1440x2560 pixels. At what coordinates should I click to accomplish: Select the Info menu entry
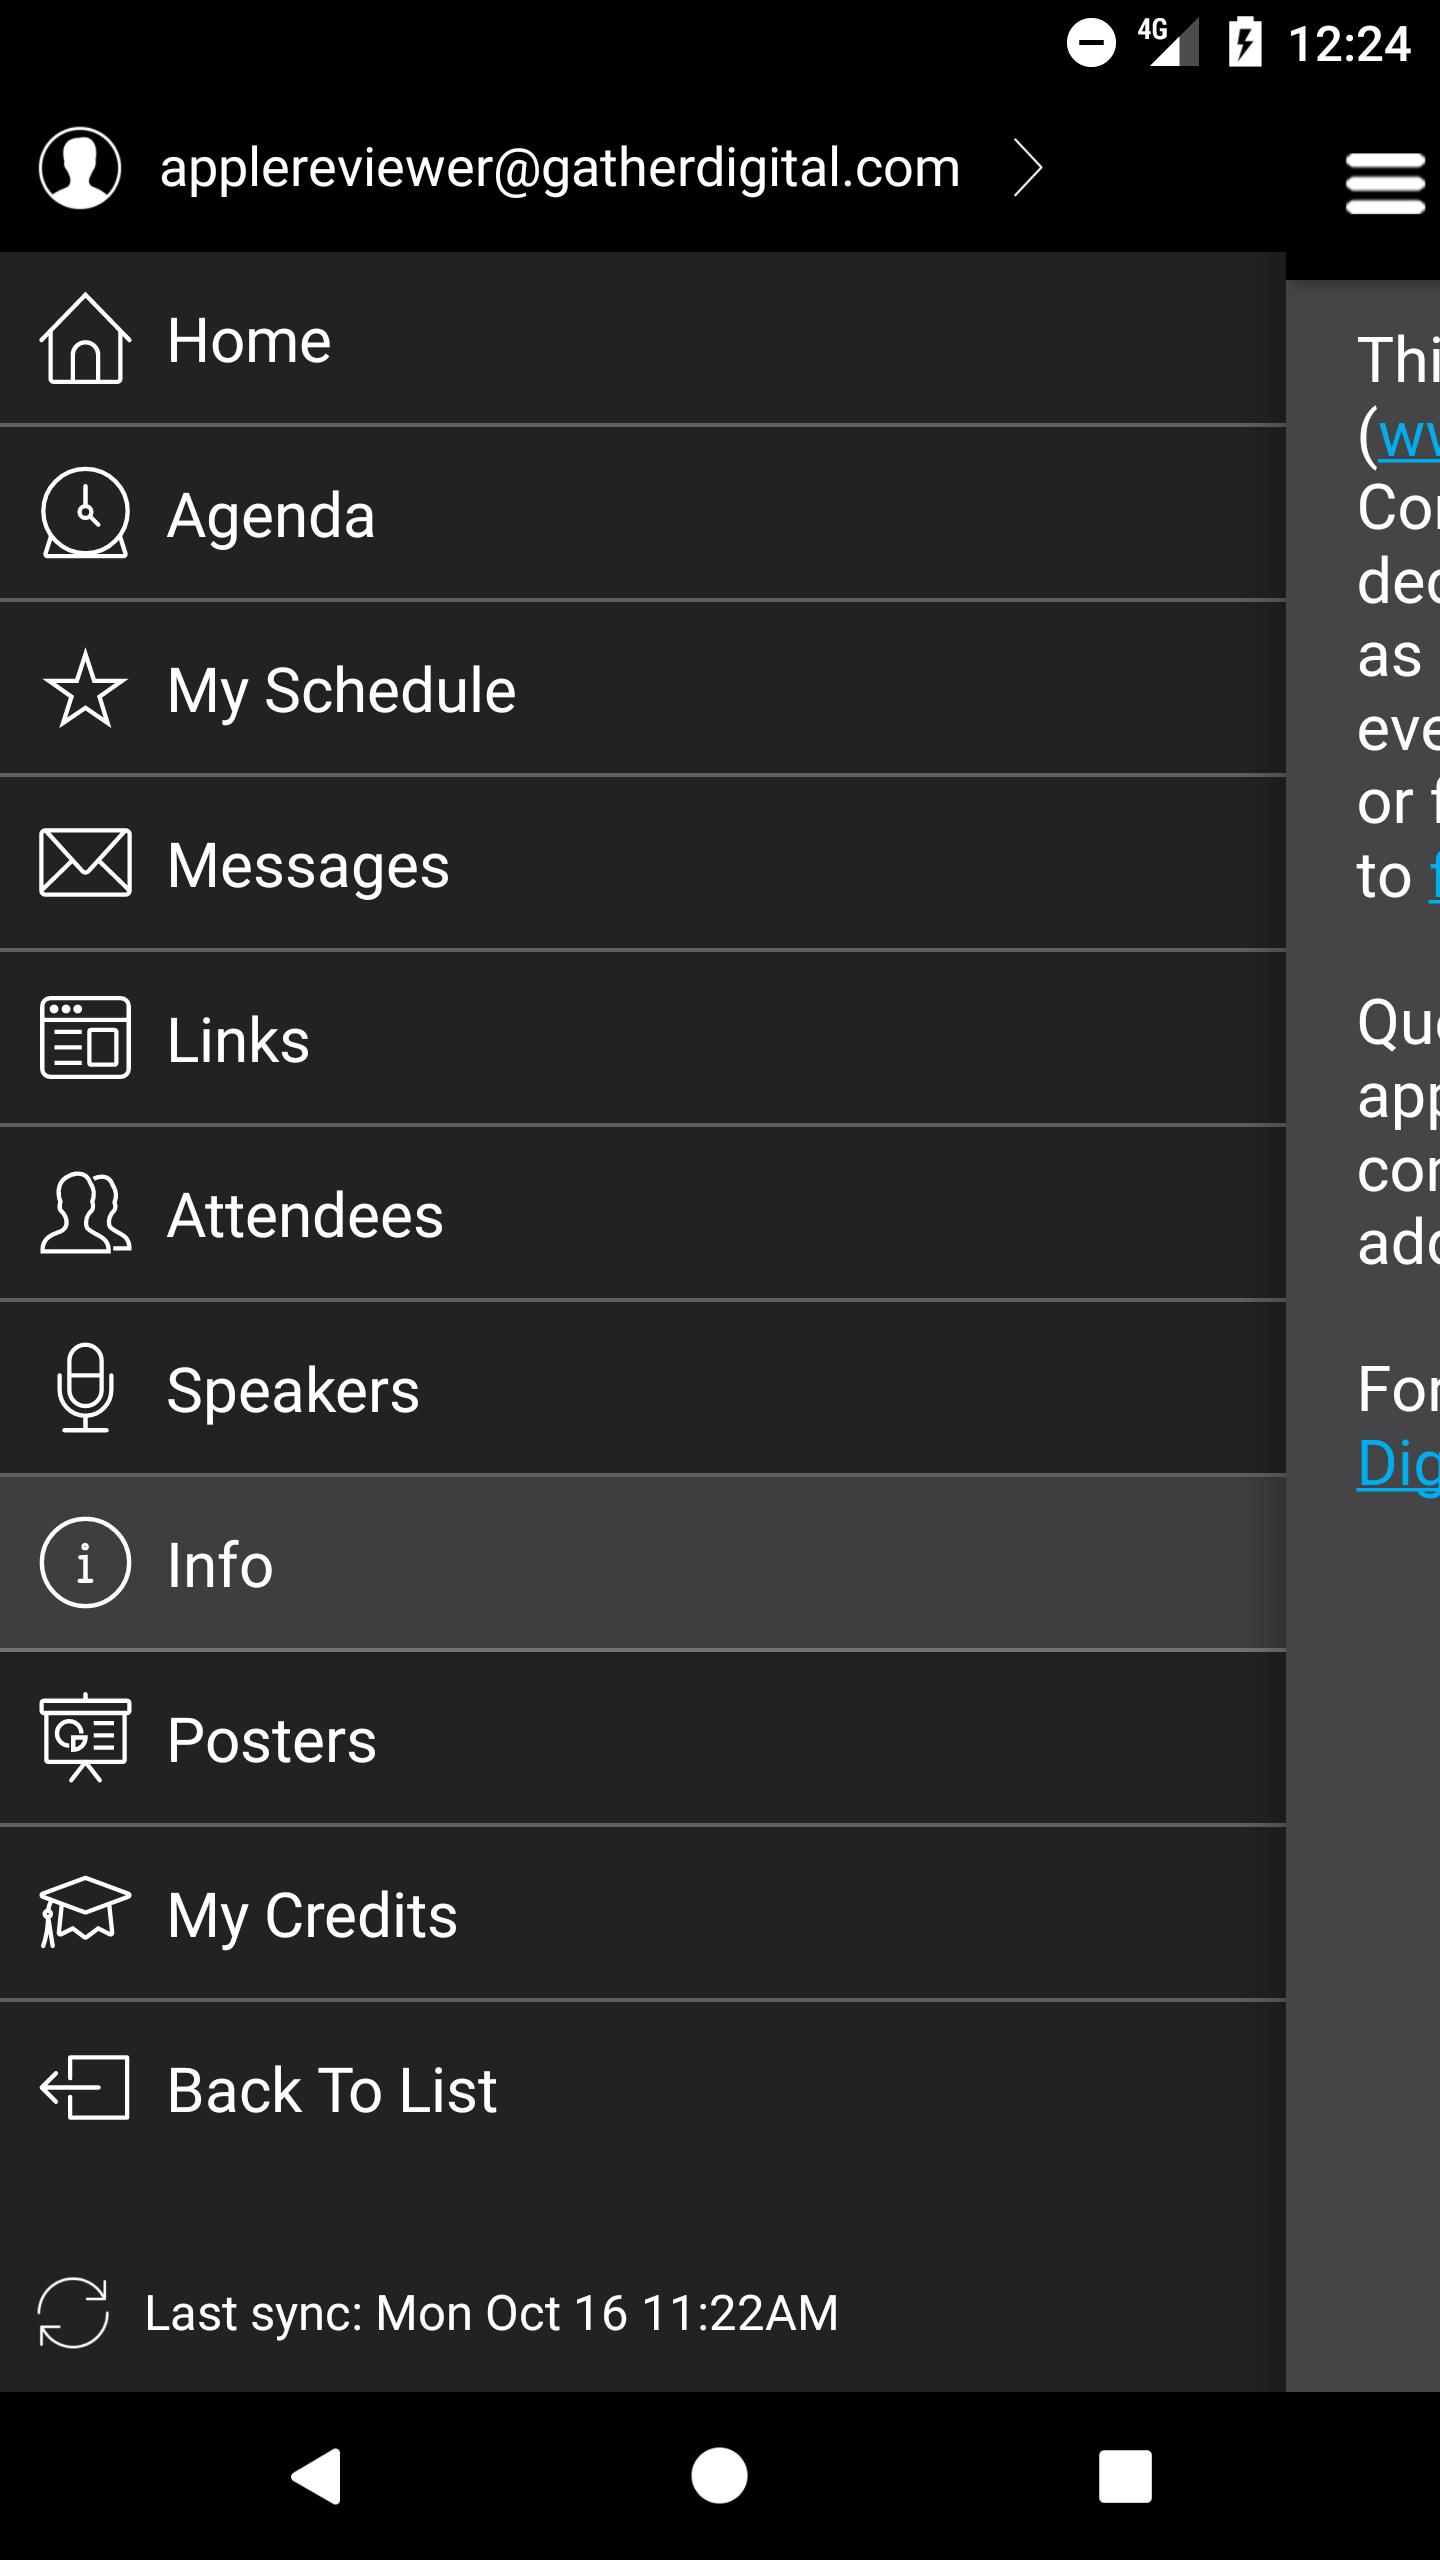click(640, 1564)
